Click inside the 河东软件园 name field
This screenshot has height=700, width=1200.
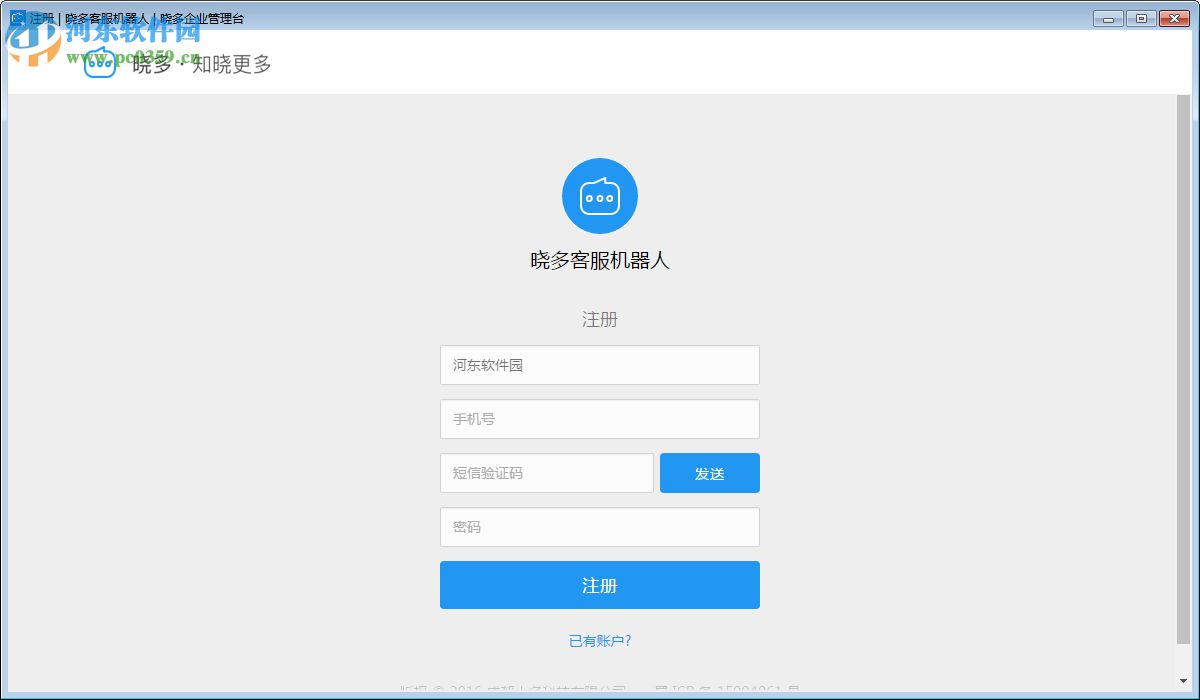coord(600,365)
